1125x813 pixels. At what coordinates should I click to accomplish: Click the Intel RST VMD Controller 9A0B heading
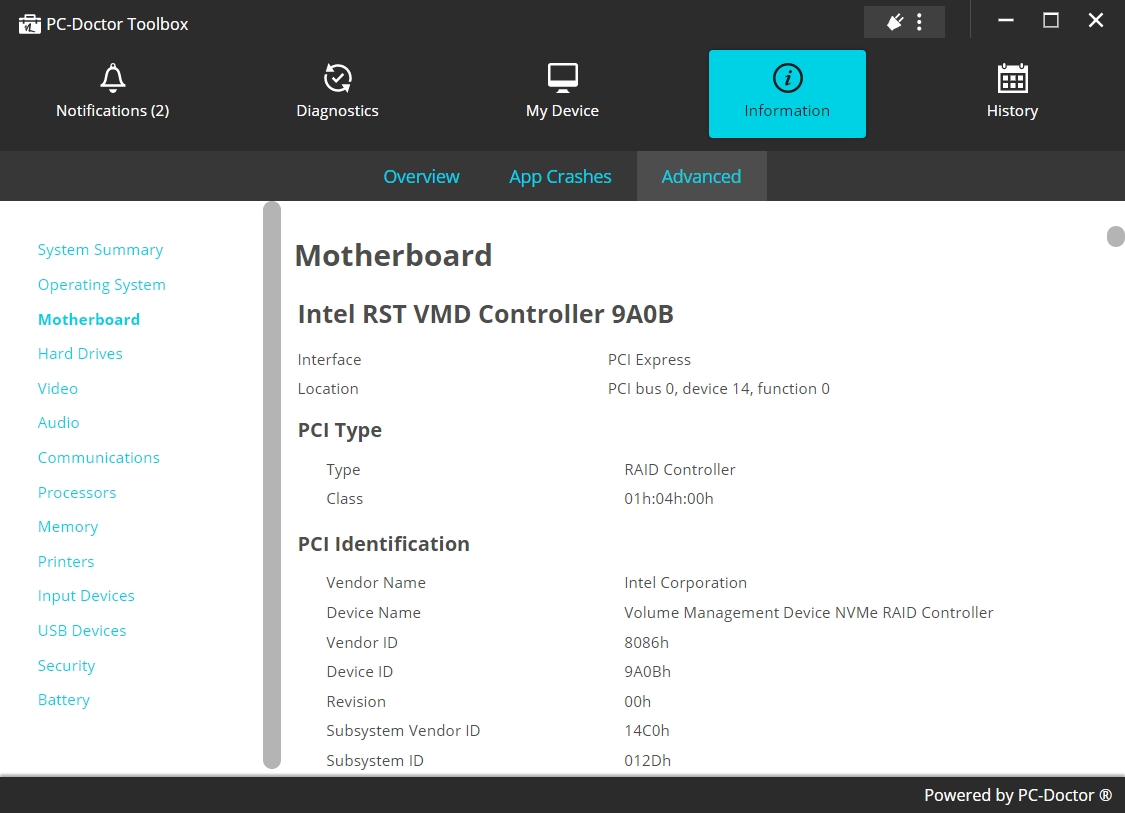pyautogui.click(x=486, y=314)
